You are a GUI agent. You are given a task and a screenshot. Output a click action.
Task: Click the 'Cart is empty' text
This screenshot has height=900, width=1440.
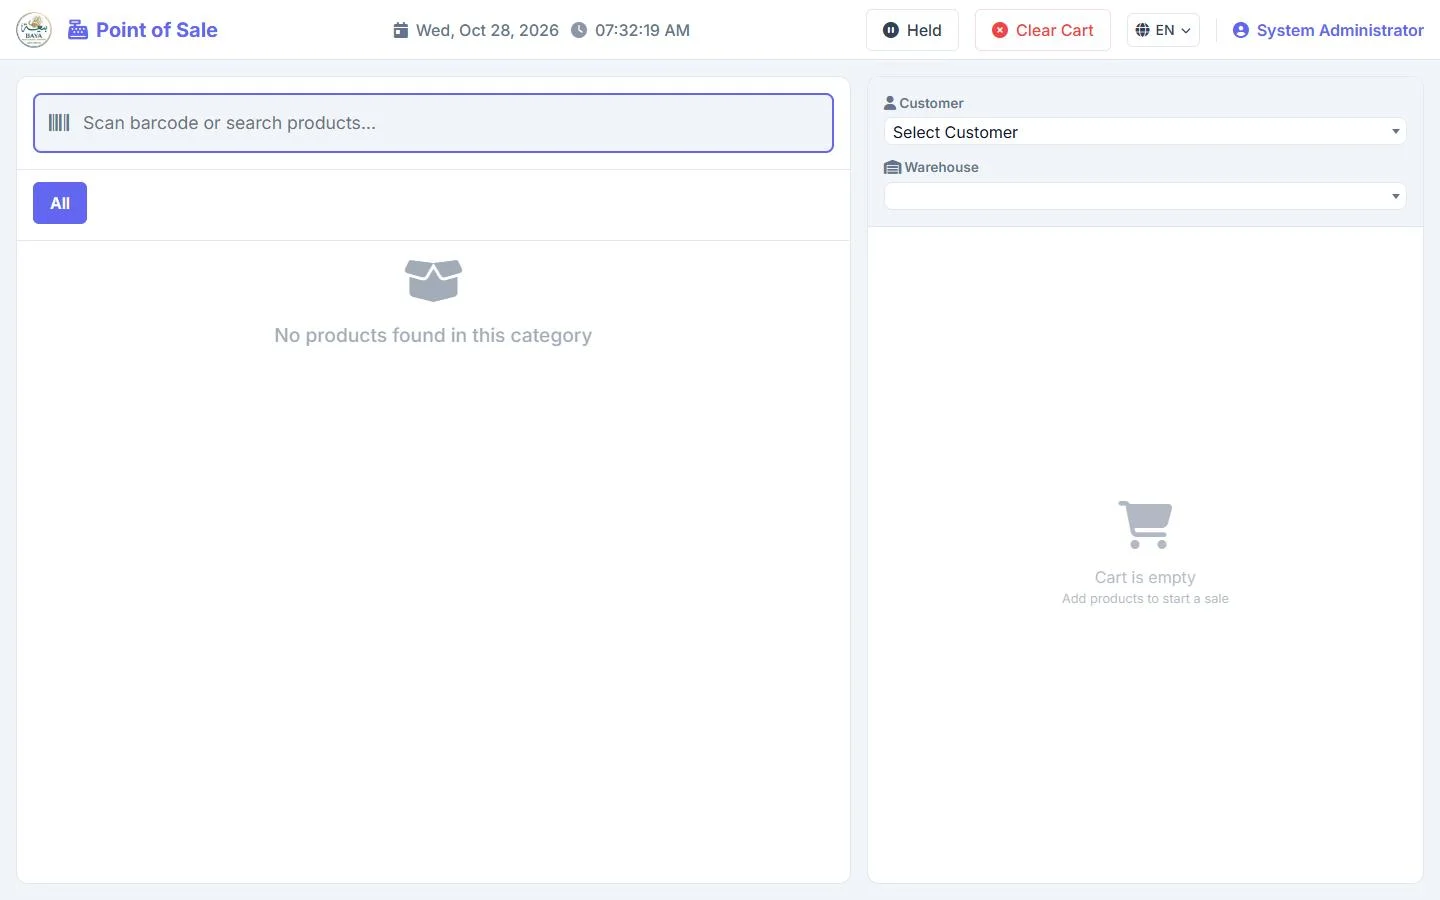1145,577
